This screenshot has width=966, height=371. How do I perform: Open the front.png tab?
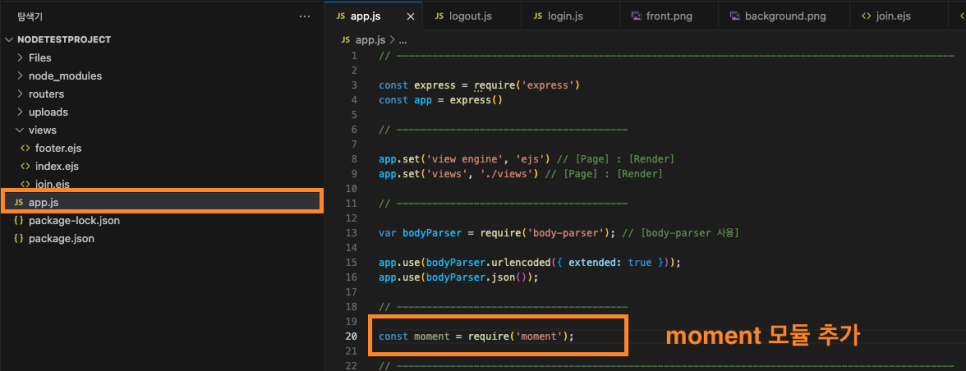(669, 16)
